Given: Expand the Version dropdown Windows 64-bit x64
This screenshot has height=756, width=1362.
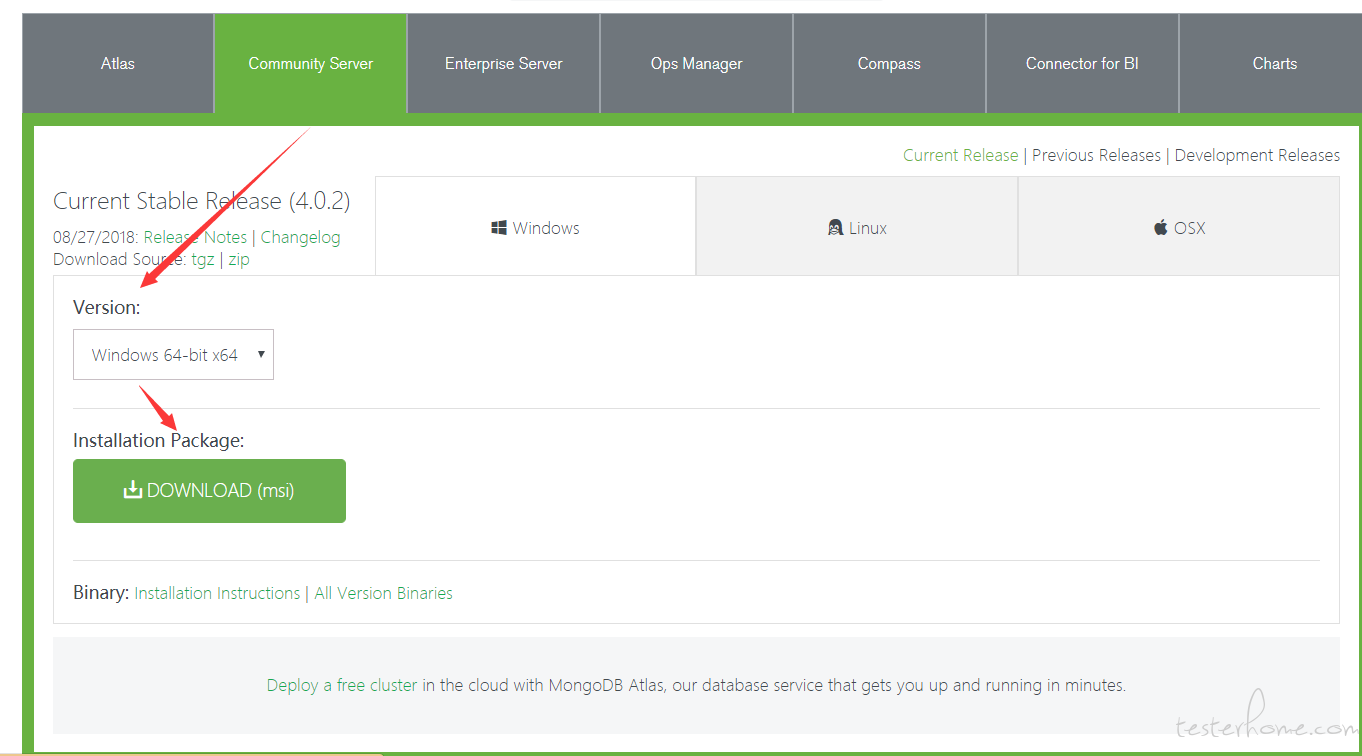Looking at the screenshot, I should pyautogui.click(x=173, y=355).
